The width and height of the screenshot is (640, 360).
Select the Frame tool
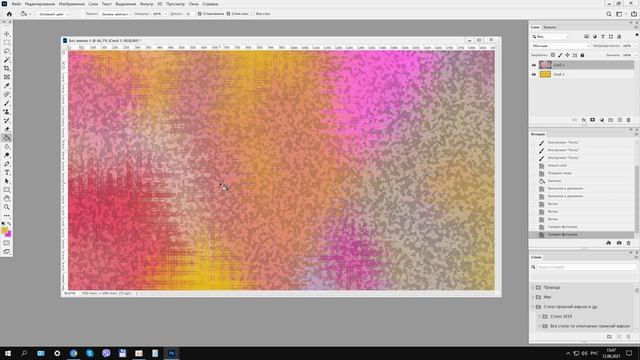(x=7, y=77)
